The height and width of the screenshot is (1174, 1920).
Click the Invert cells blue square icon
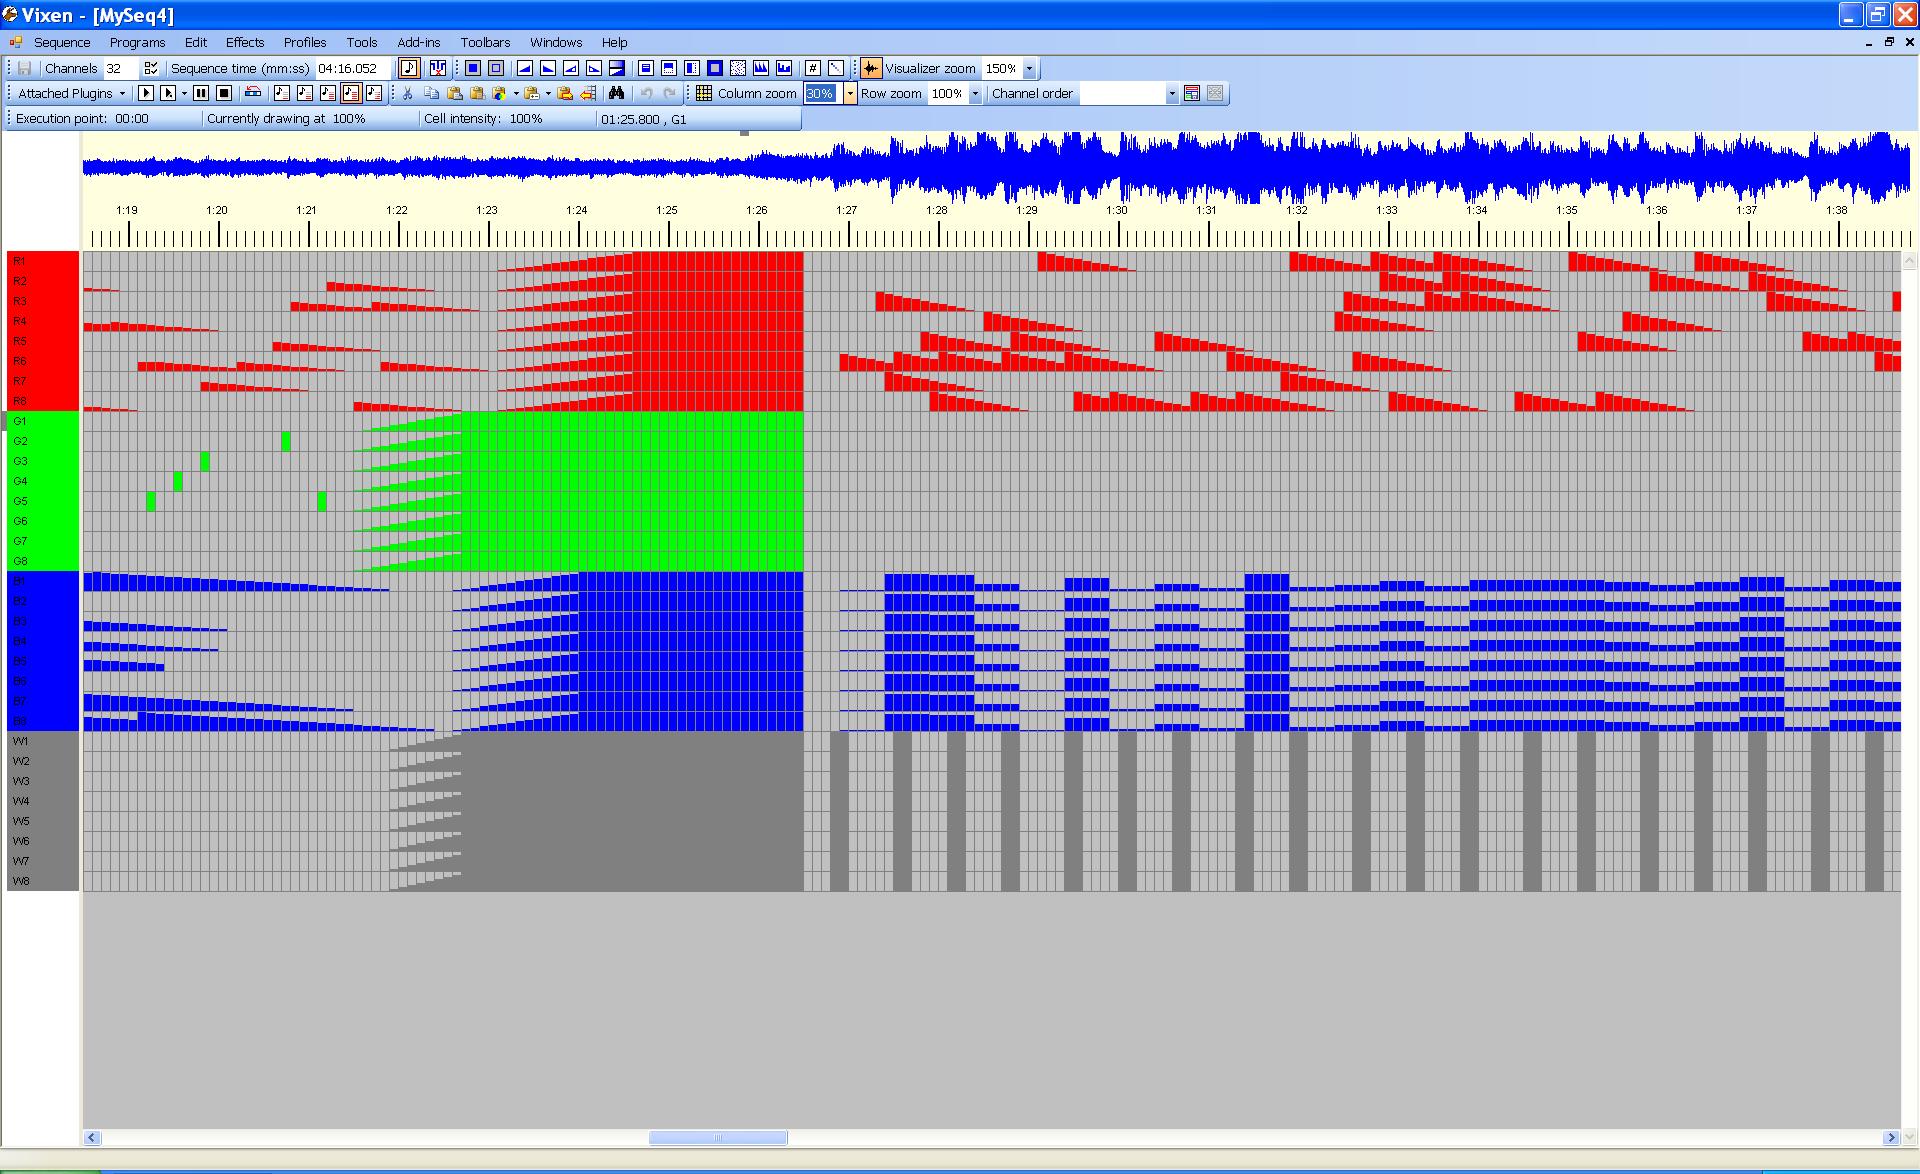(715, 68)
